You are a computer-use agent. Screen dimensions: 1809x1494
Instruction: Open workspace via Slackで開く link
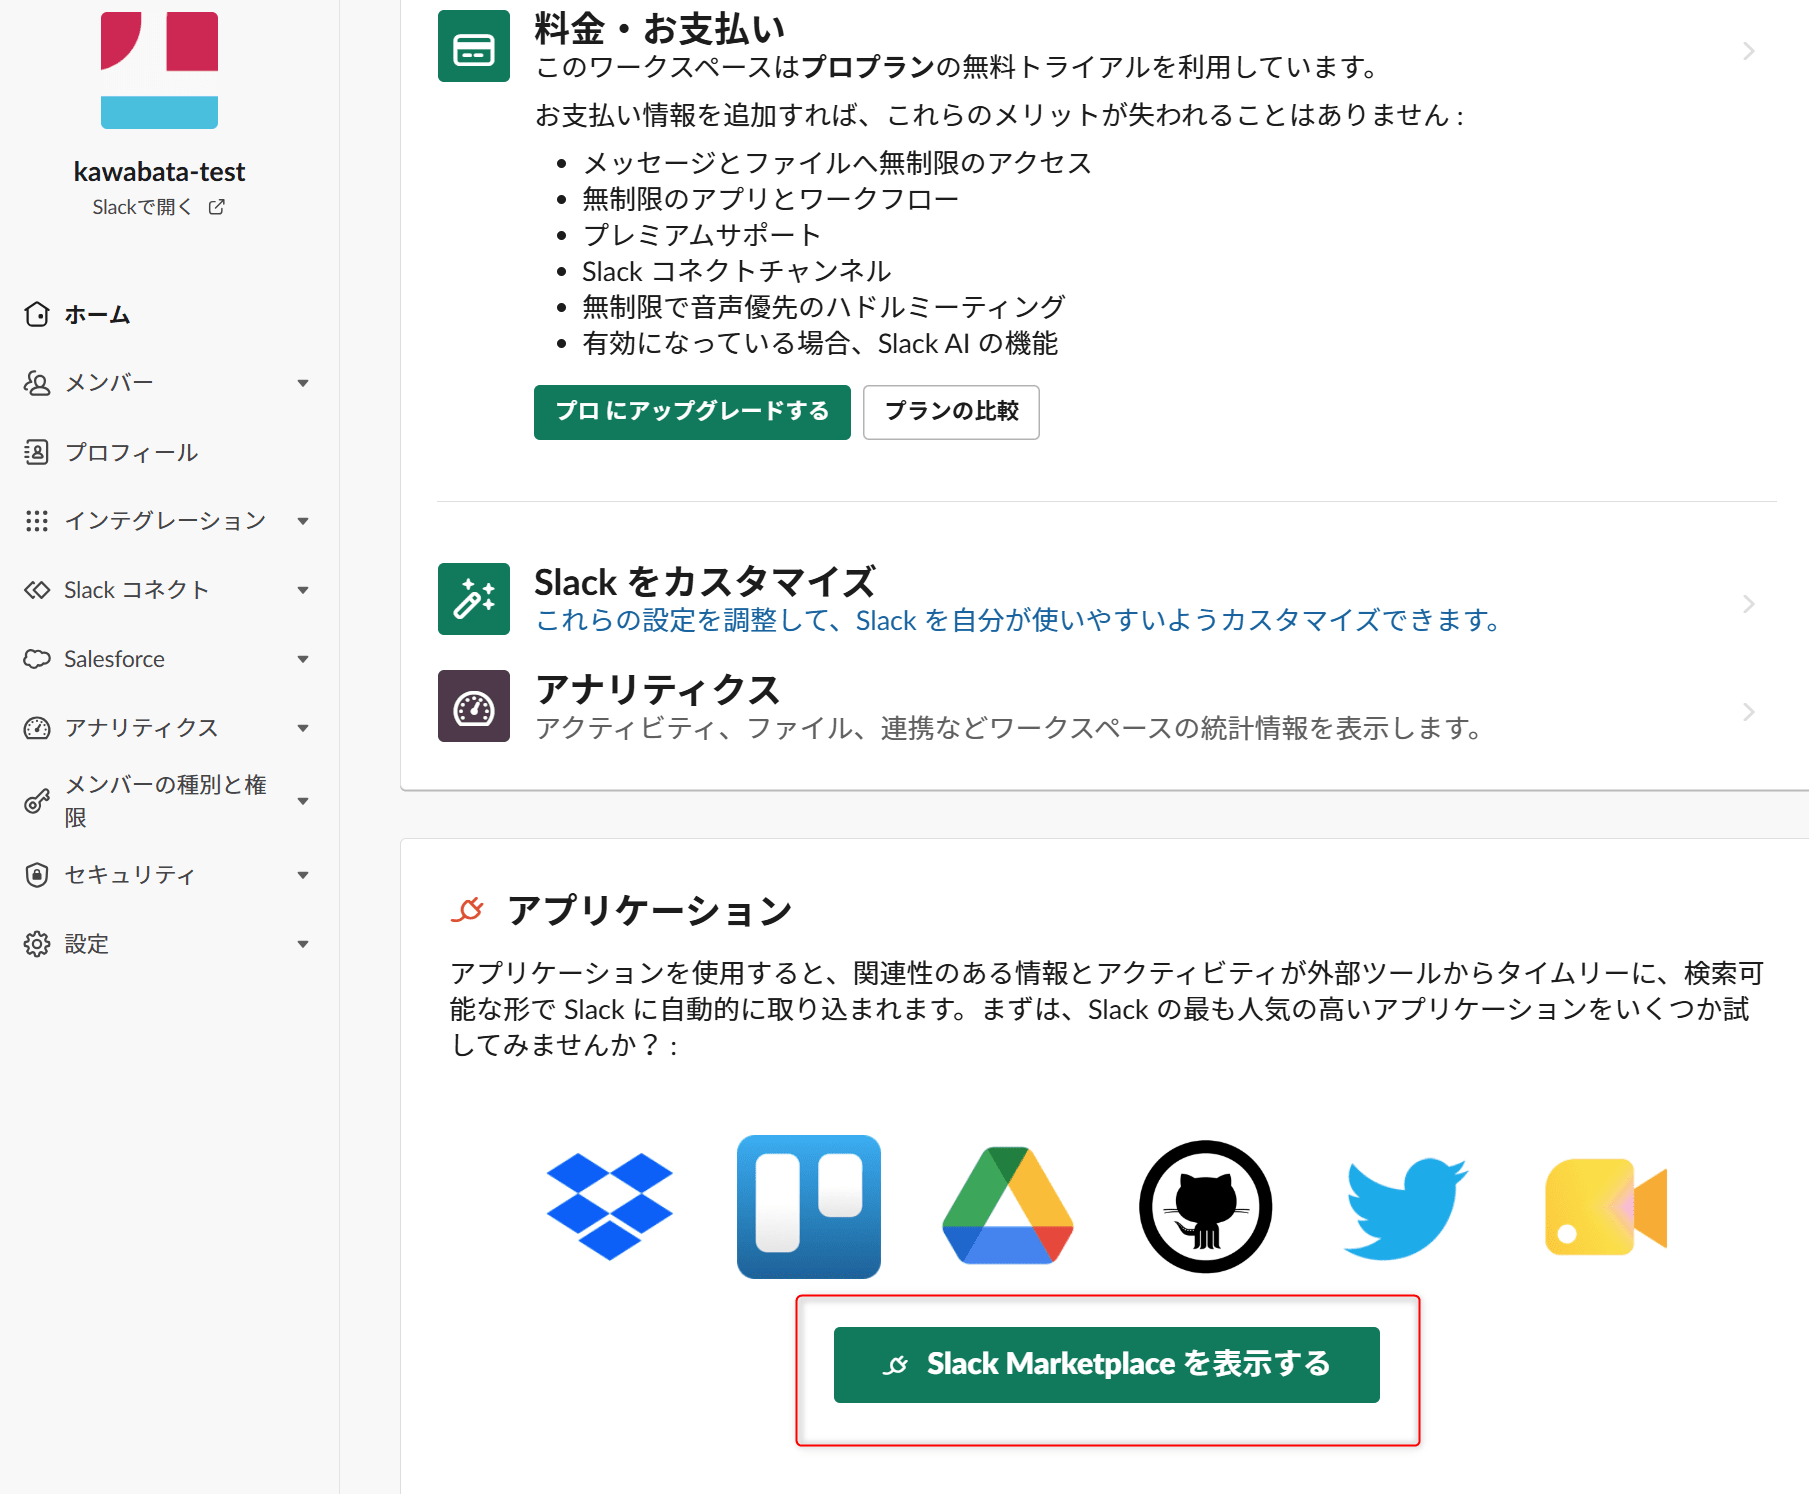coord(142,207)
